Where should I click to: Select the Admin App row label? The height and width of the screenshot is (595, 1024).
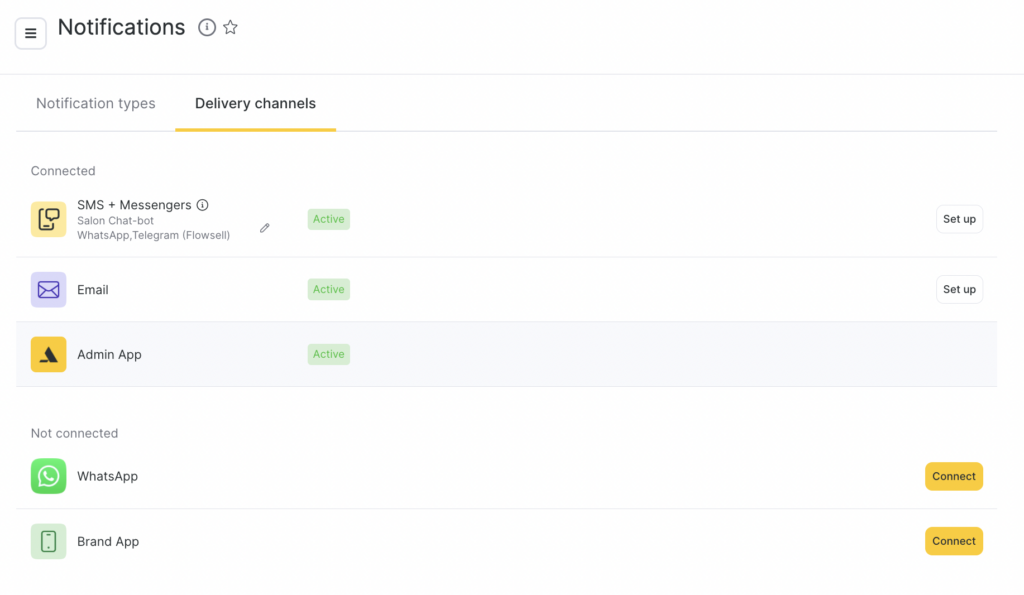coord(109,354)
